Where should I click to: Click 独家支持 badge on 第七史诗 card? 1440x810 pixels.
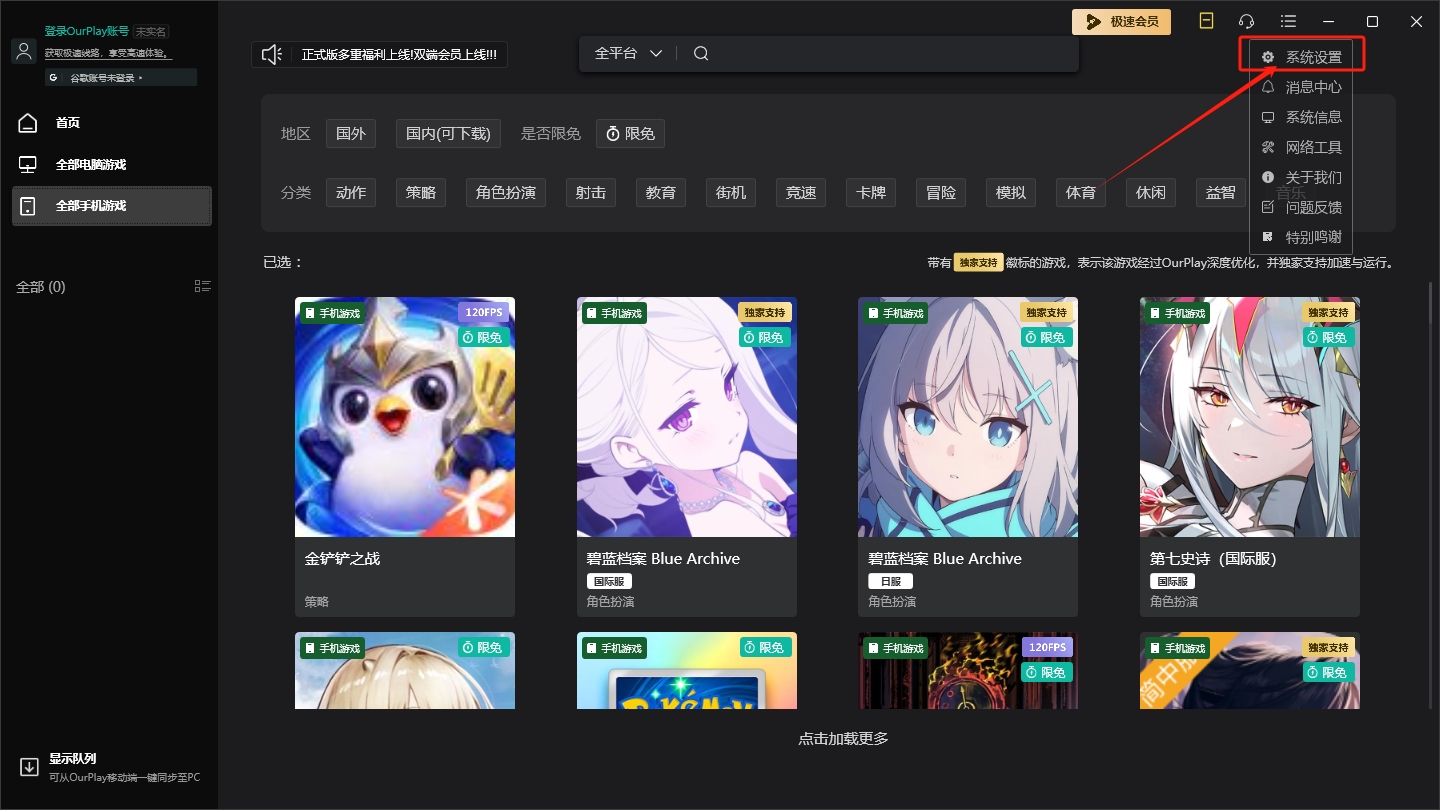(x=1328, y=312)
